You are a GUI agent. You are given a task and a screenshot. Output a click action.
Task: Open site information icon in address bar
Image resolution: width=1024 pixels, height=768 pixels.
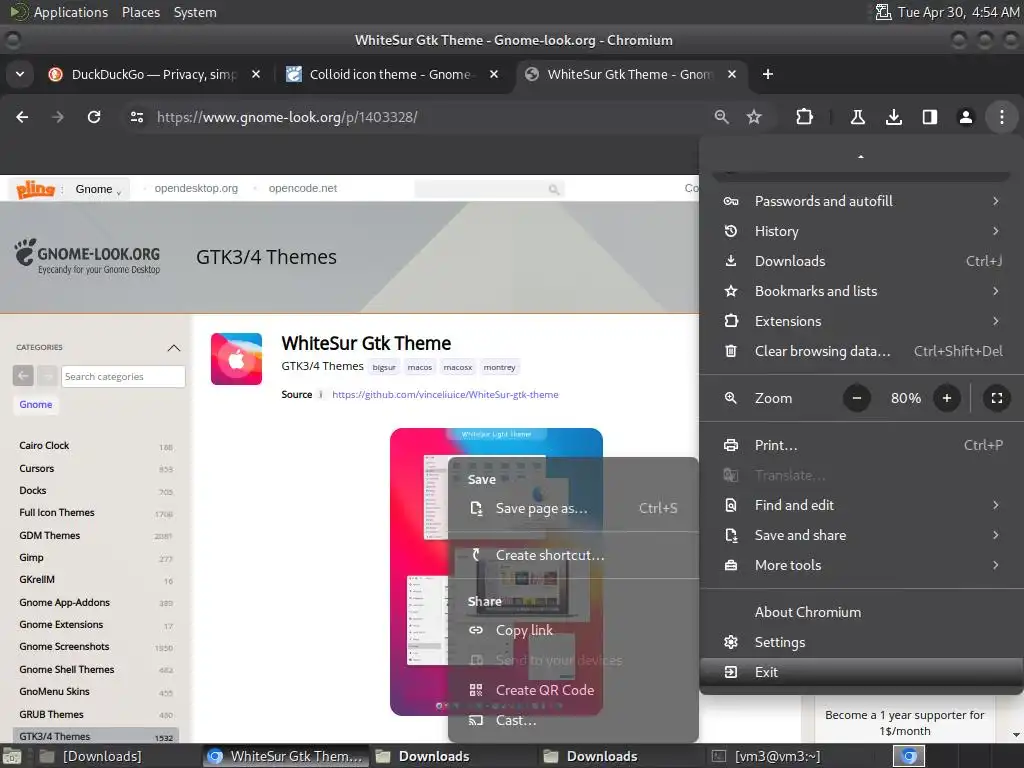tap(136, 117)
